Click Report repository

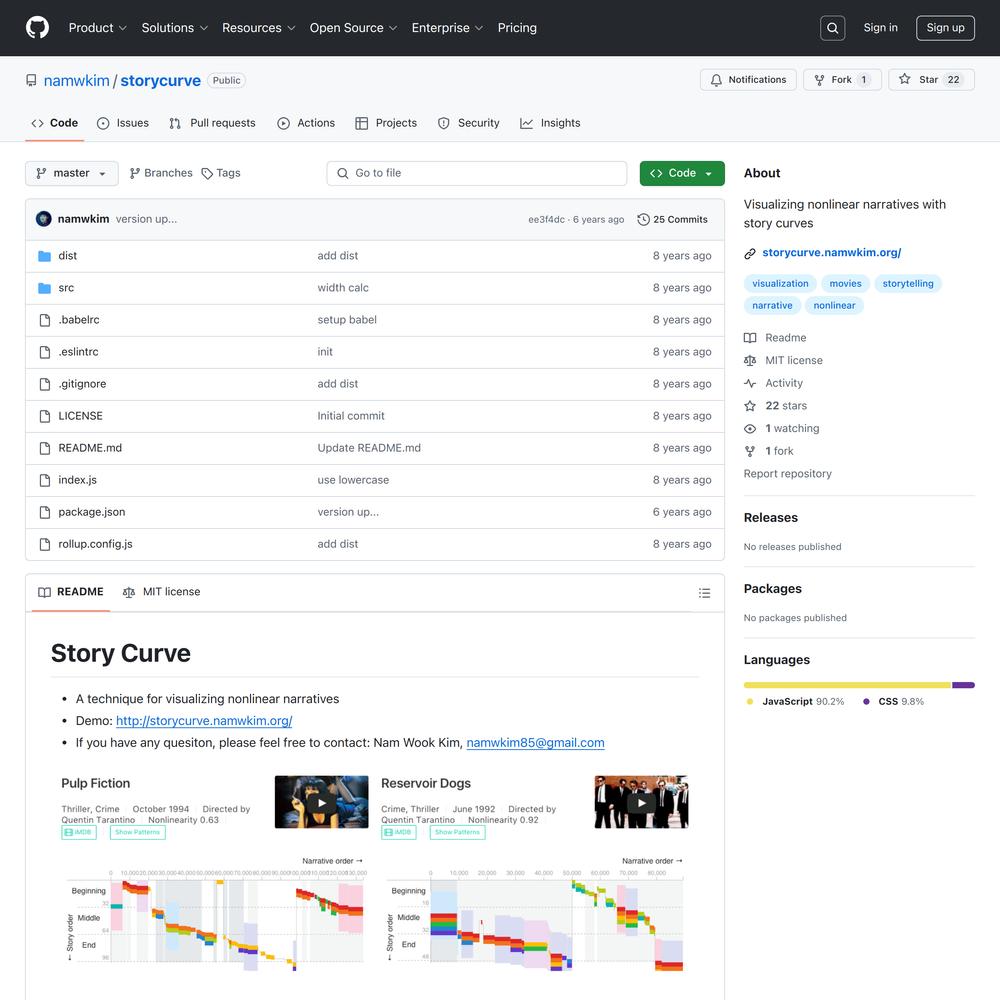coord(788,474)
